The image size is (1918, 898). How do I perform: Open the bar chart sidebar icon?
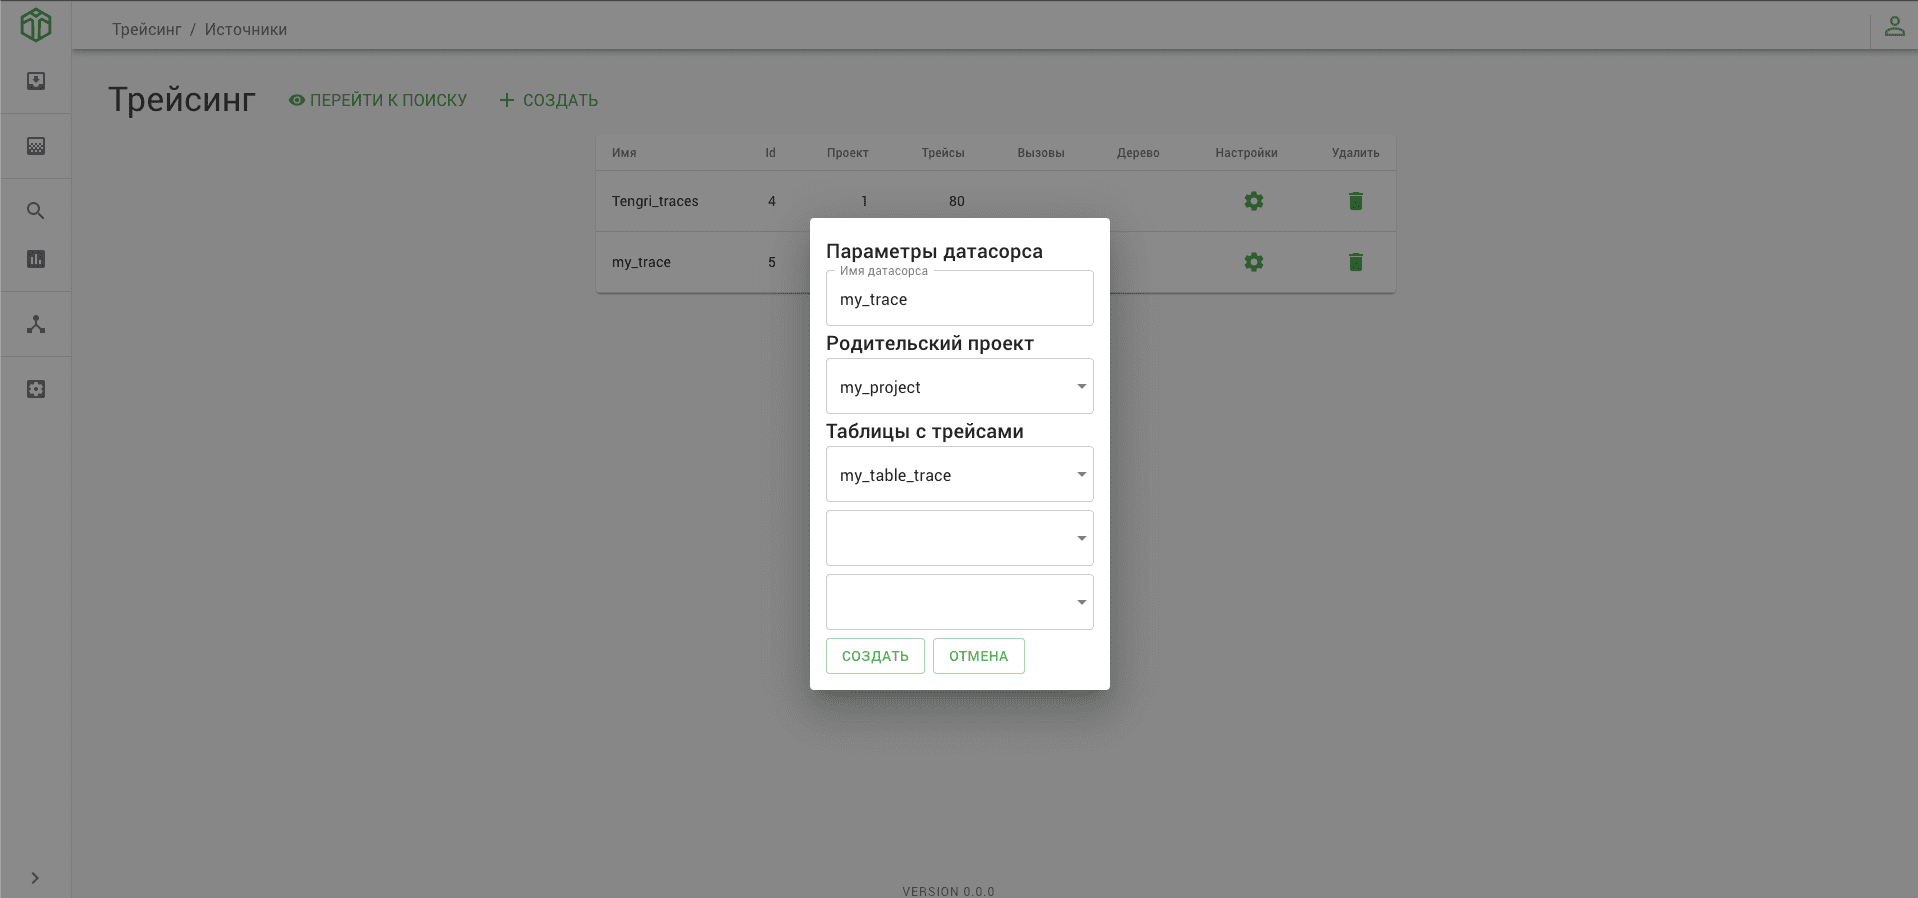pyautogui.click(x=36, y=259)
